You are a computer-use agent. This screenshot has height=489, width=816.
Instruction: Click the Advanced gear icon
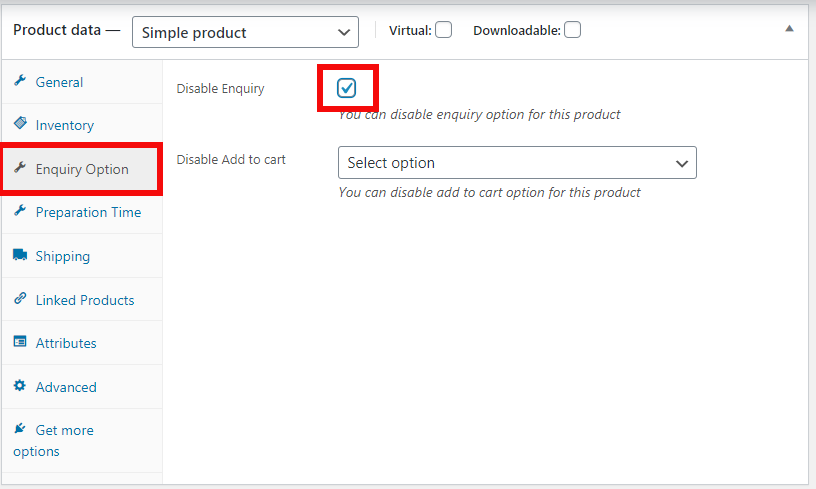[x=20, y=386]
